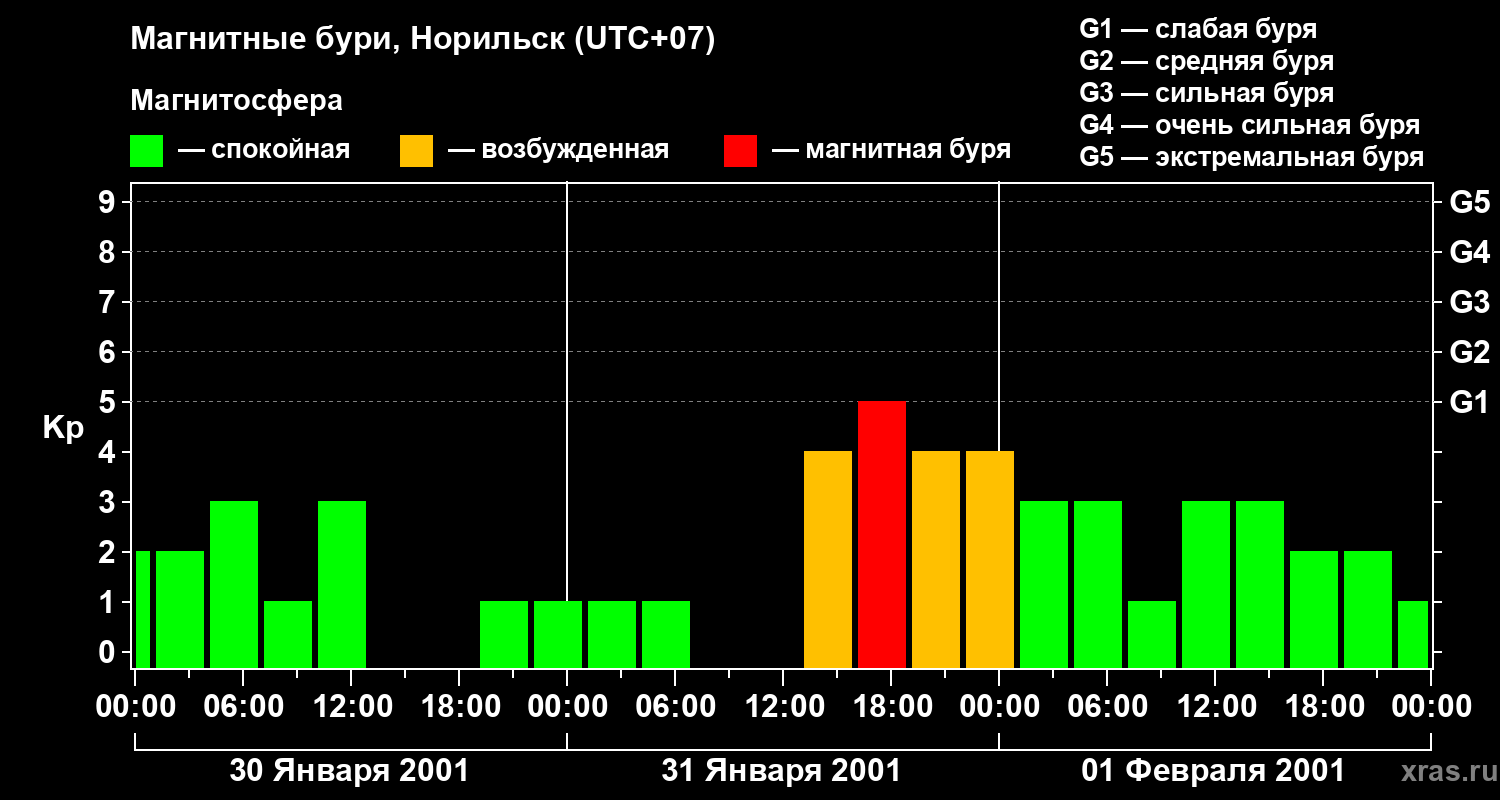Click the '— возбужденная' legend label
The width and height of the screenshot is (1500, 800).
click(558, 150)
